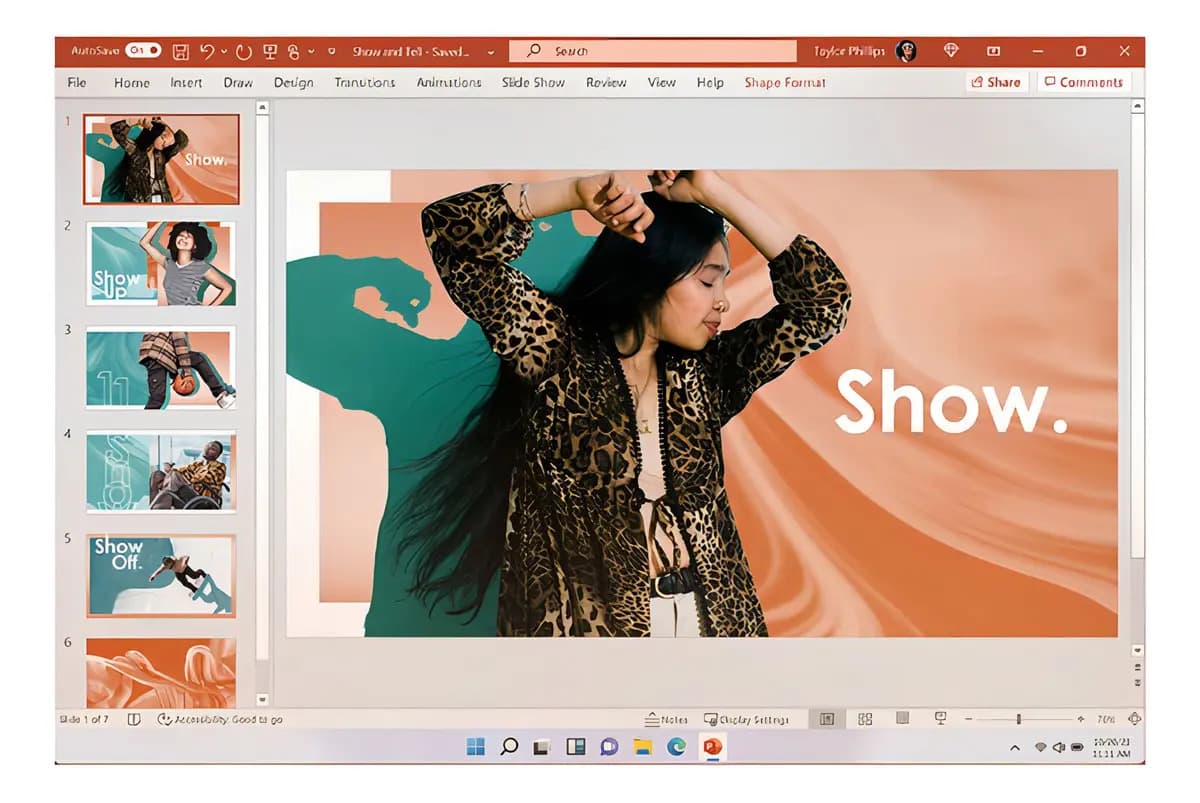Image resolution: width=1200 pixels, height=803 pixels.
Task: Open the Help tab
Action: pos(710,83)
